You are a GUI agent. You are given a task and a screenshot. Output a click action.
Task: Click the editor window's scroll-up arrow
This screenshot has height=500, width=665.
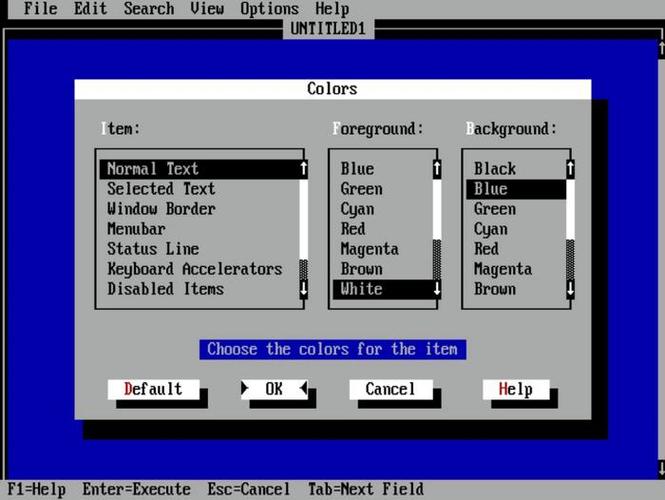point(661,49)
